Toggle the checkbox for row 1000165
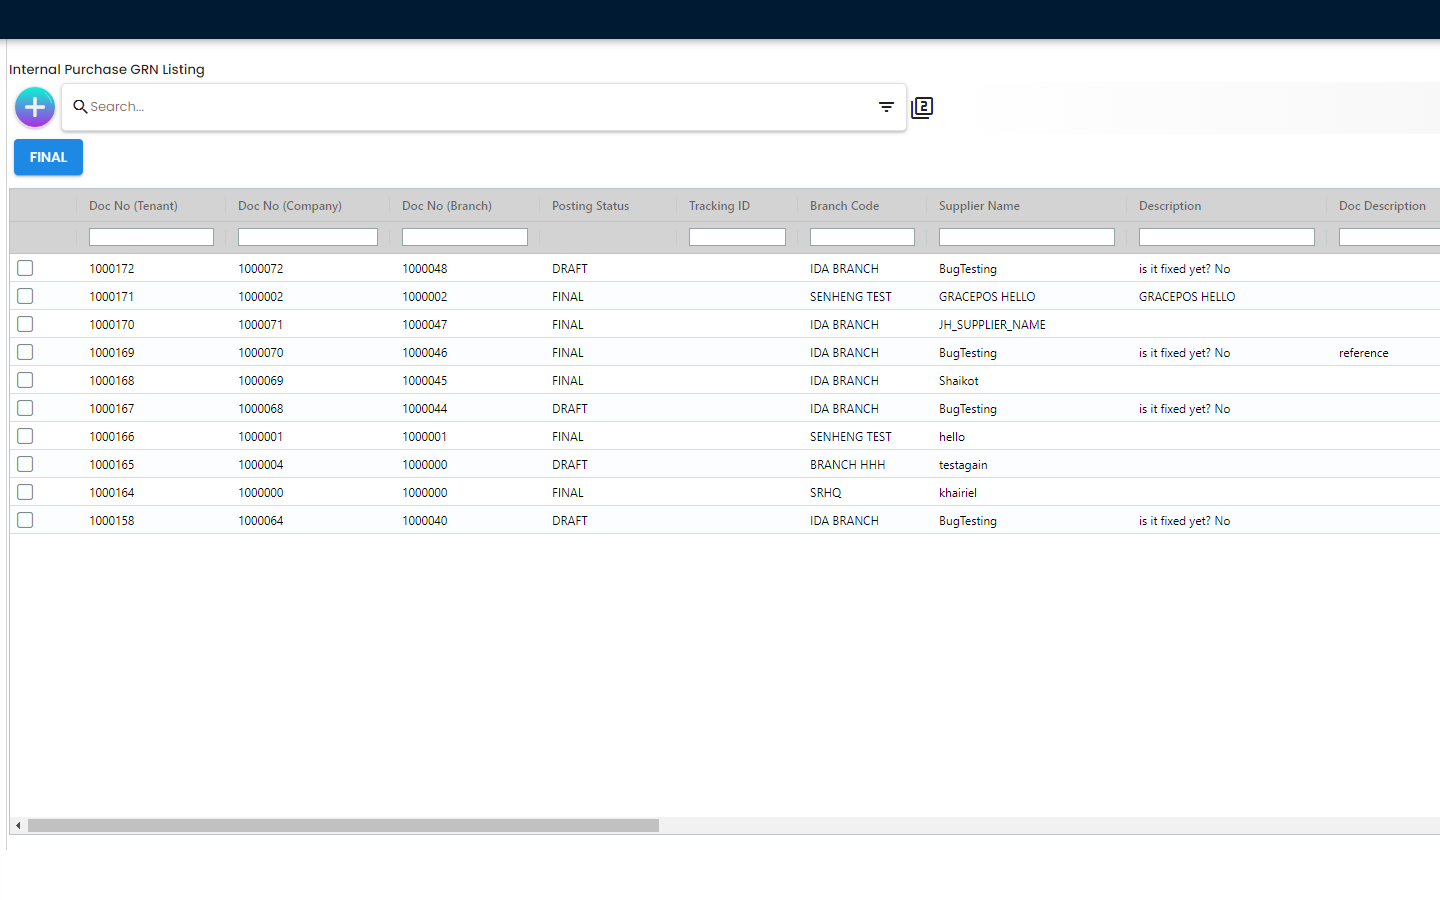 point(25,464)
